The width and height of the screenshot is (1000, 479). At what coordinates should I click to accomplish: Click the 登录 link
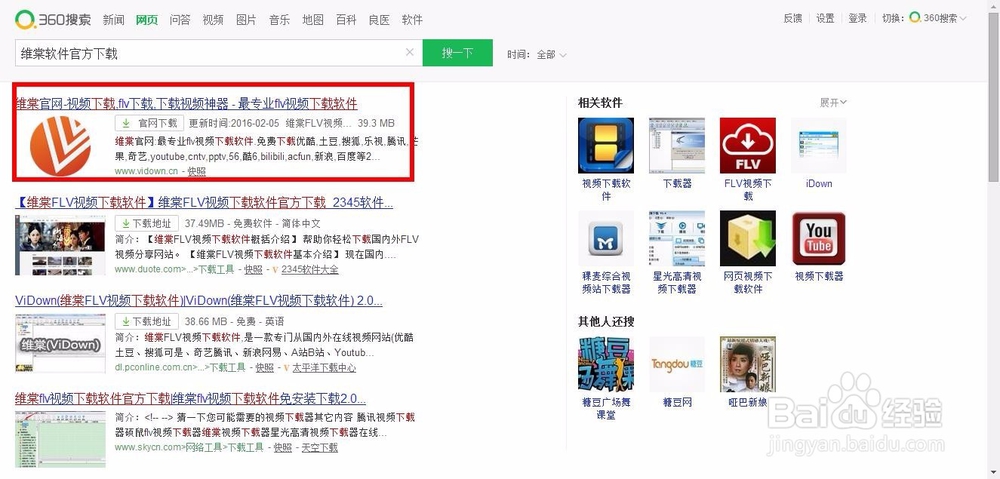[x=858, y=18]
